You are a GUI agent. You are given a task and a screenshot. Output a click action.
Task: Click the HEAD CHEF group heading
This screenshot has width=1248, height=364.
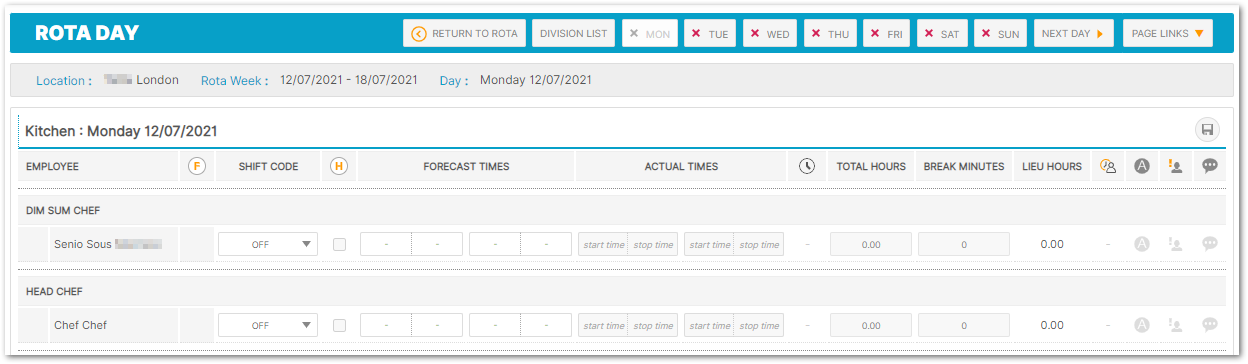[x=54, y=292]
